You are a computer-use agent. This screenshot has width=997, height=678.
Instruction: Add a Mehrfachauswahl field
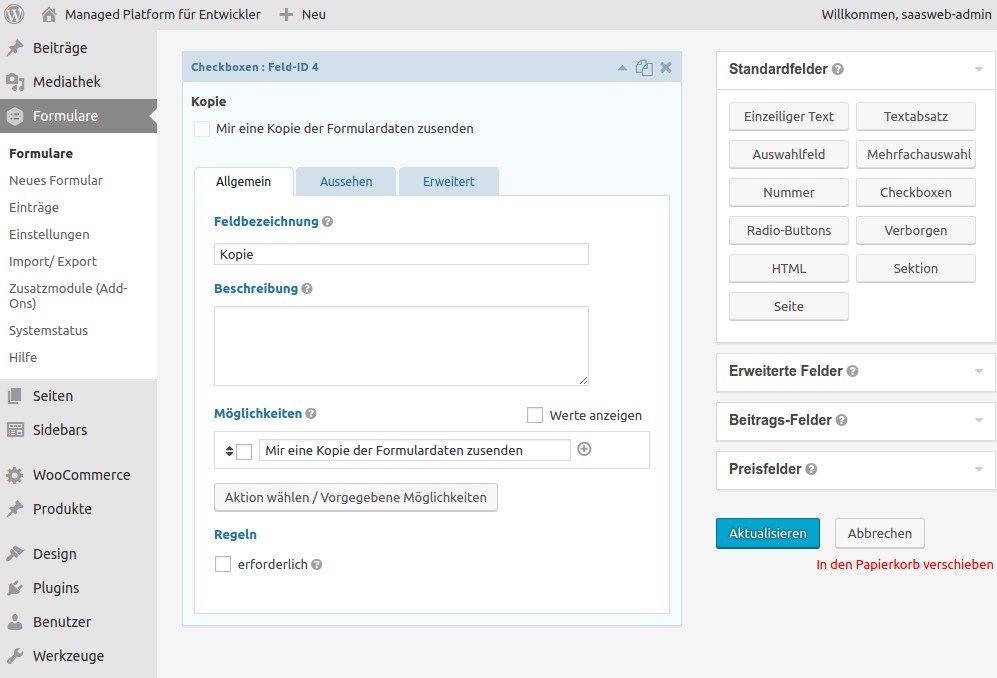coord(916,155)
